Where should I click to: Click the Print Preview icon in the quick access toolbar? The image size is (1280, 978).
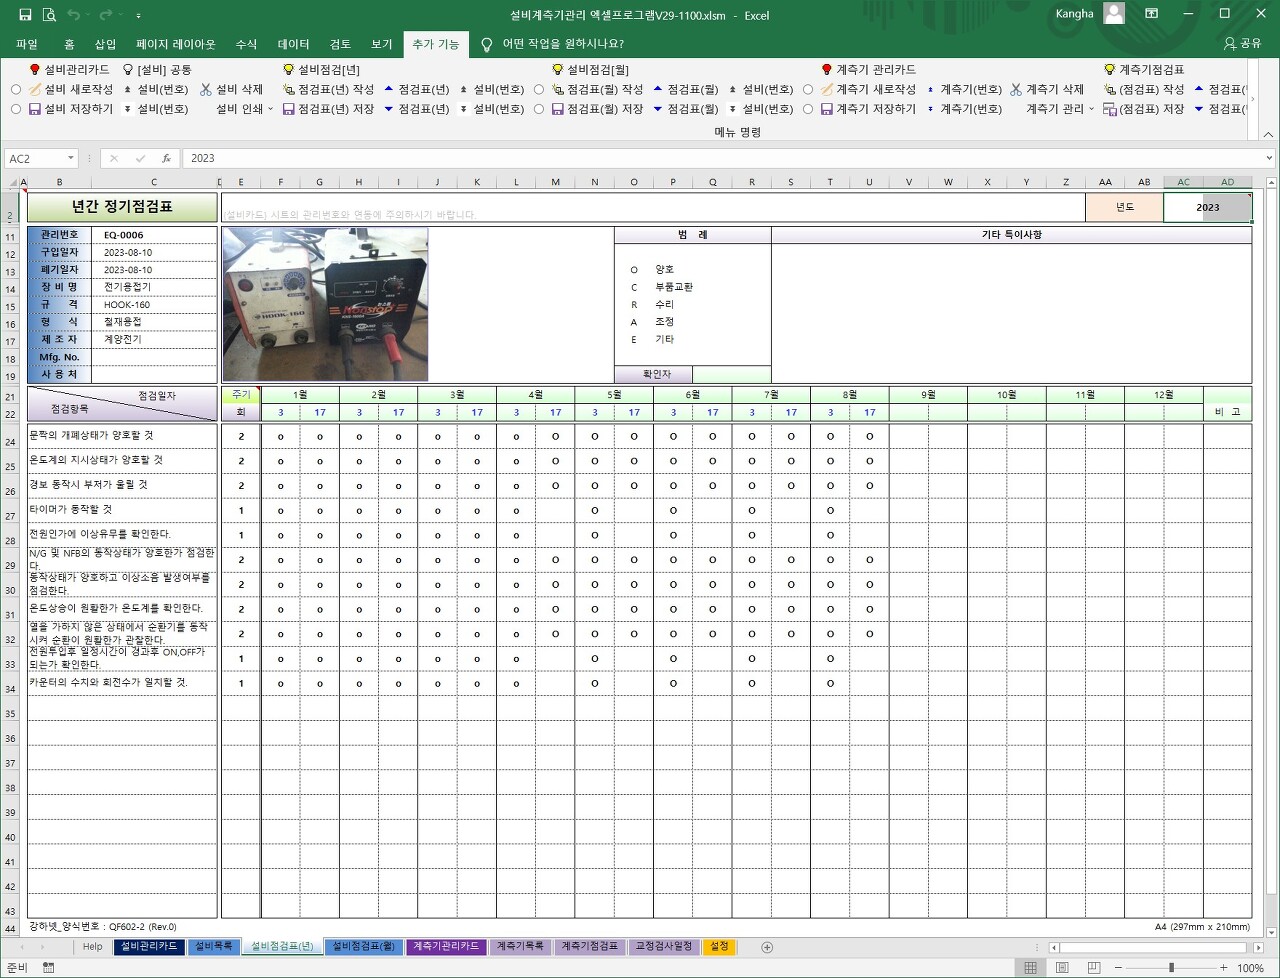pyautogui.click(x=49, y=15)
